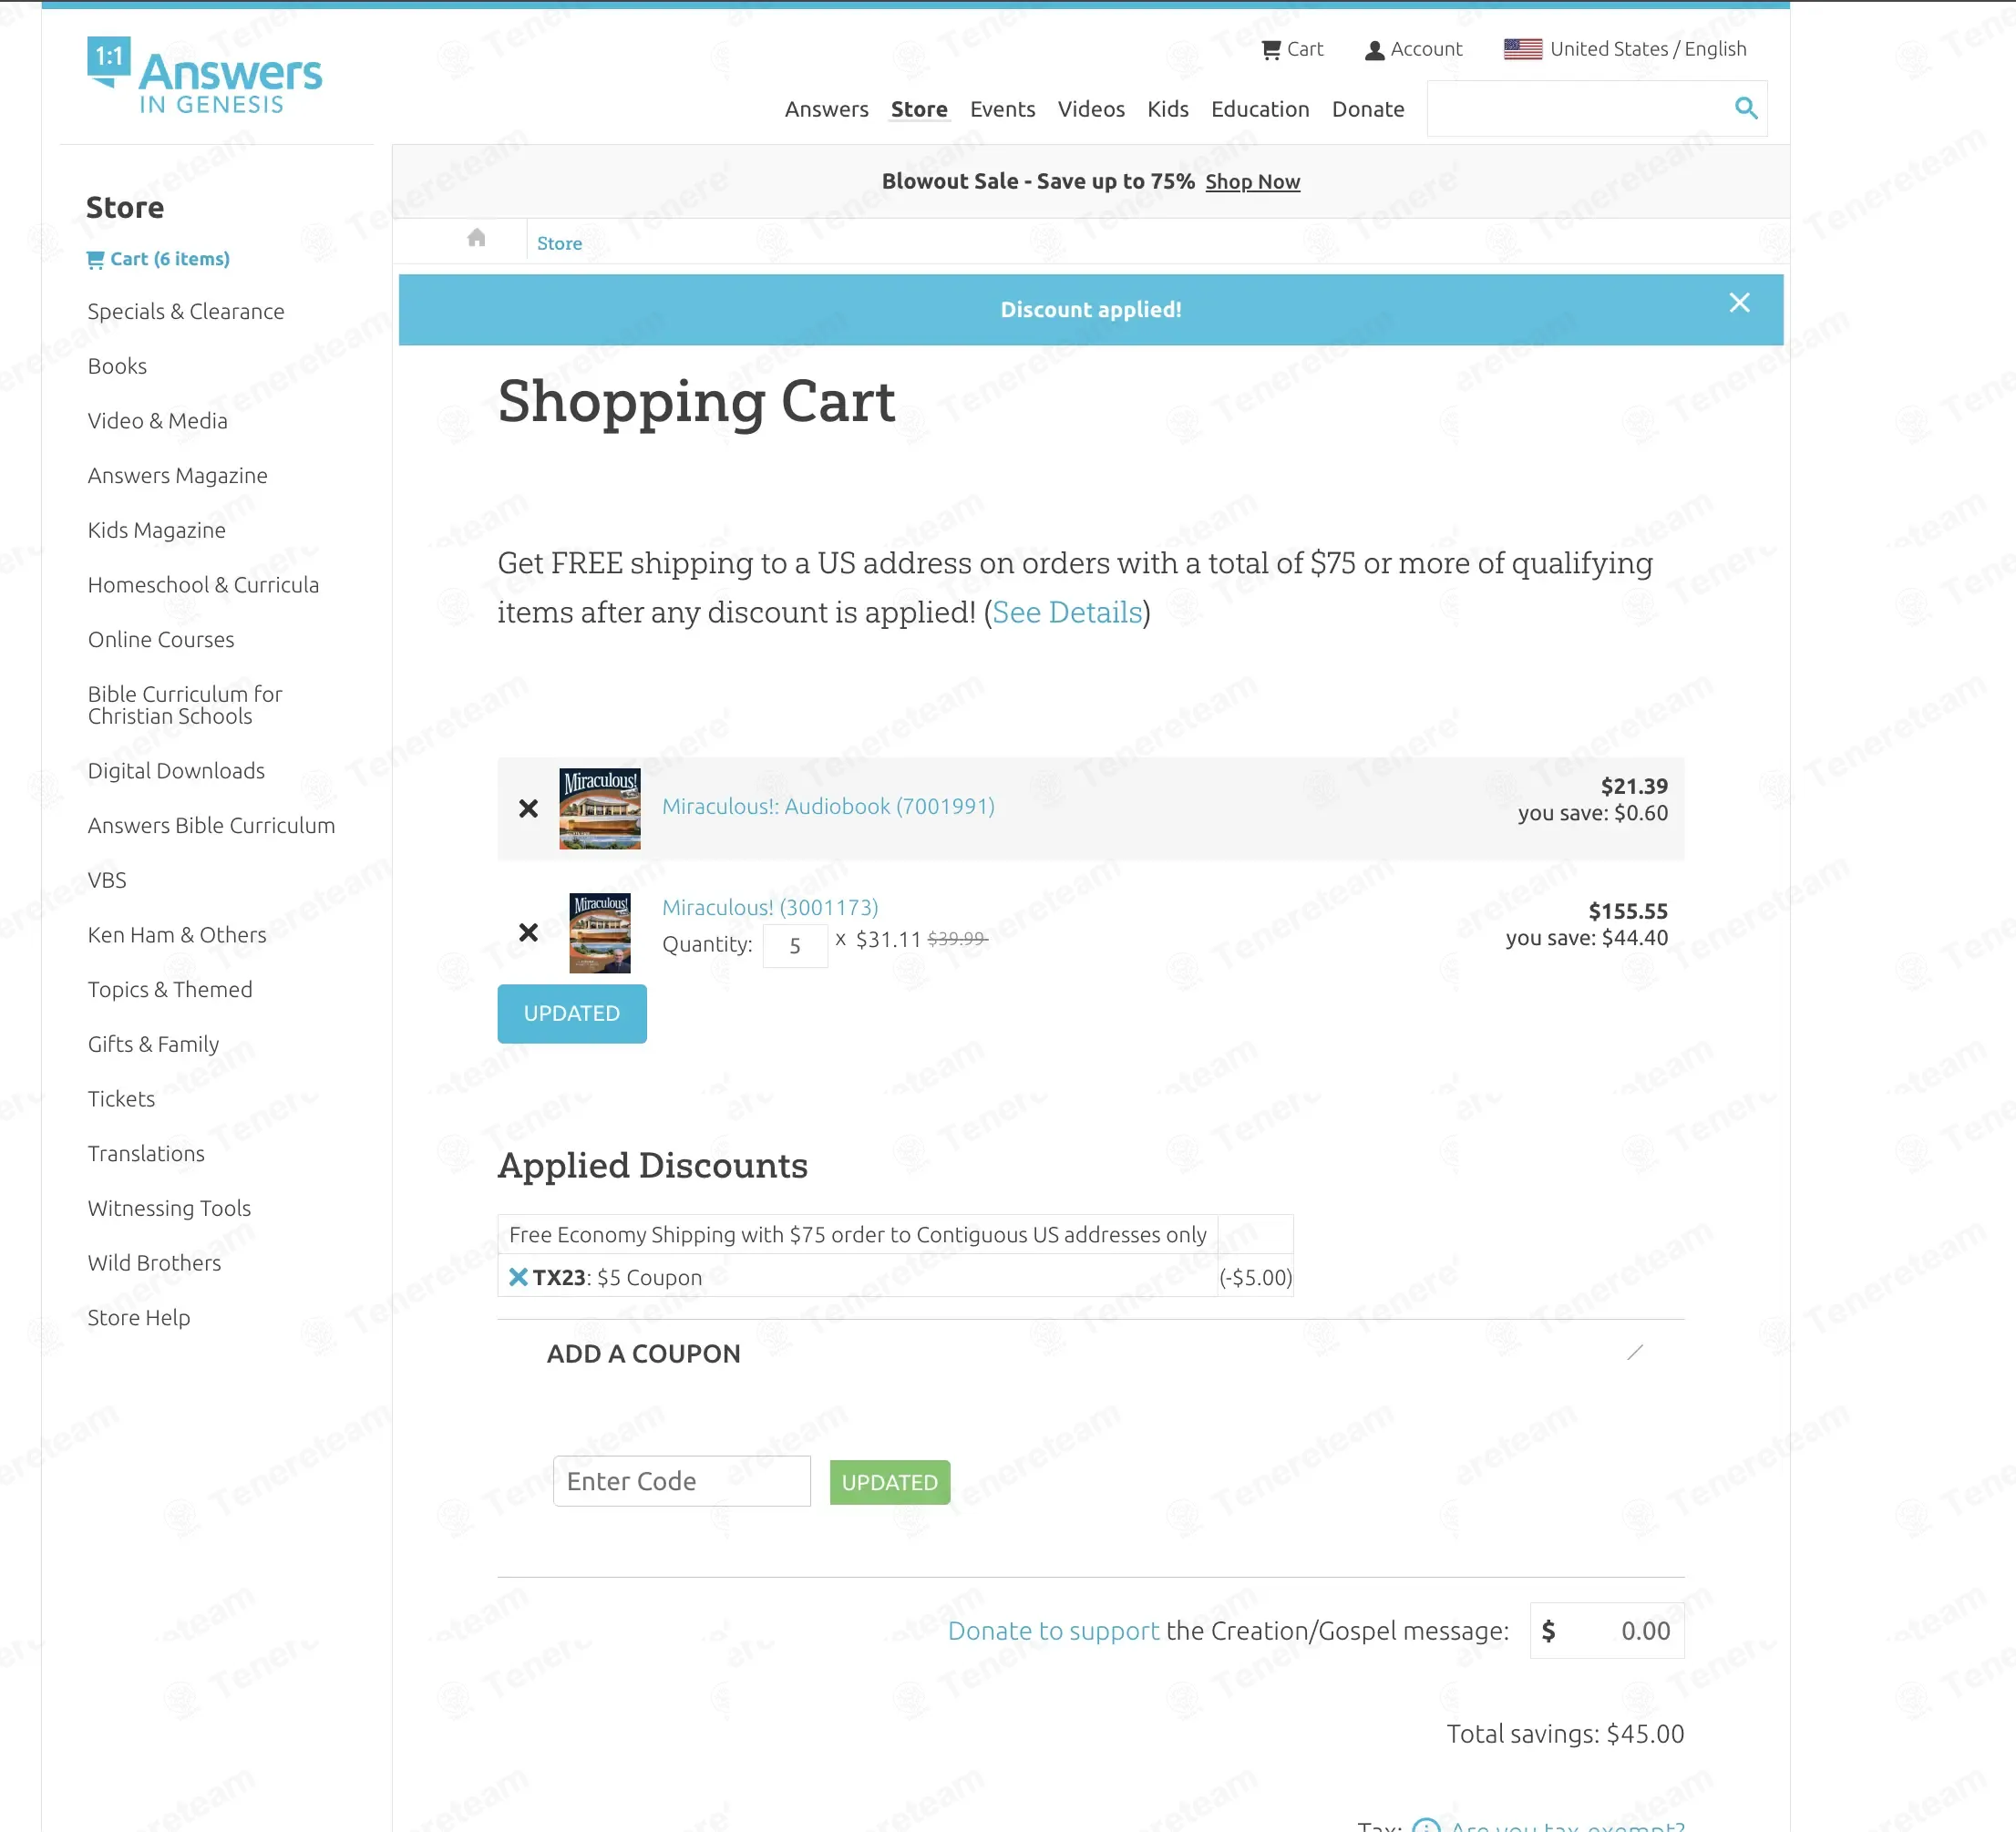Open the Education menu item

tap(1259, 109)
